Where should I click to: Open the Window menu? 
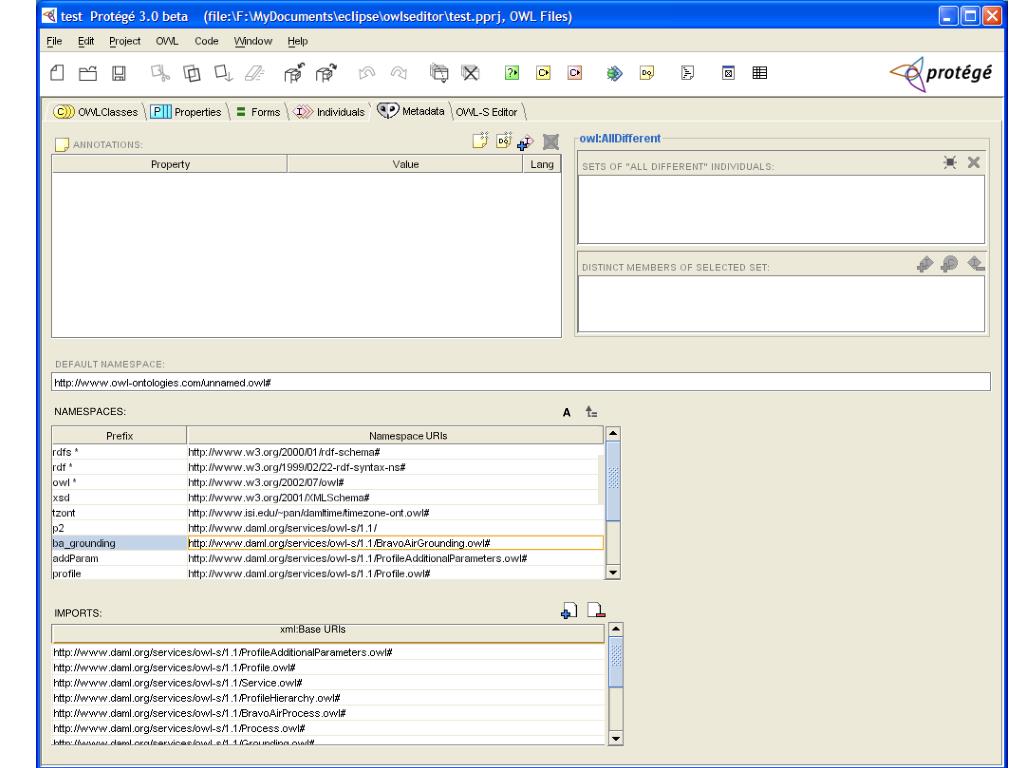pos(253,41)
